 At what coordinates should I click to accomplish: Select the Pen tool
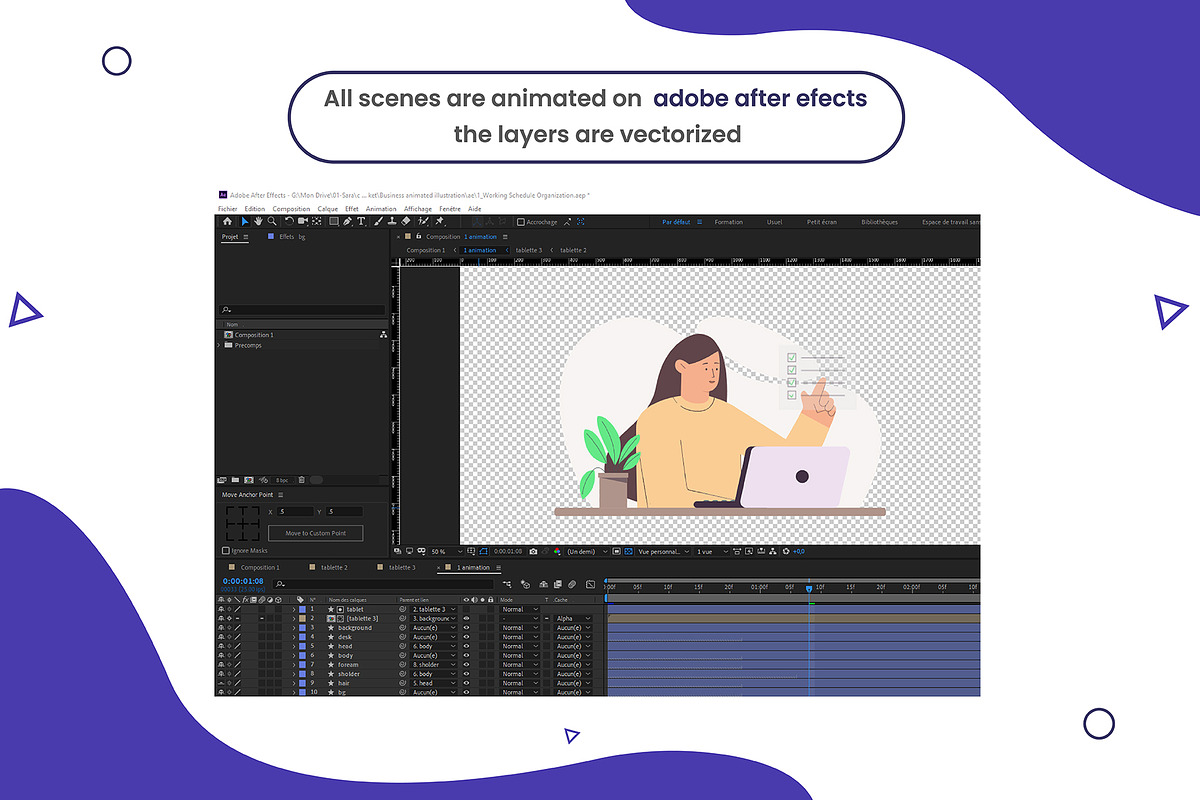tap(347, 222)
